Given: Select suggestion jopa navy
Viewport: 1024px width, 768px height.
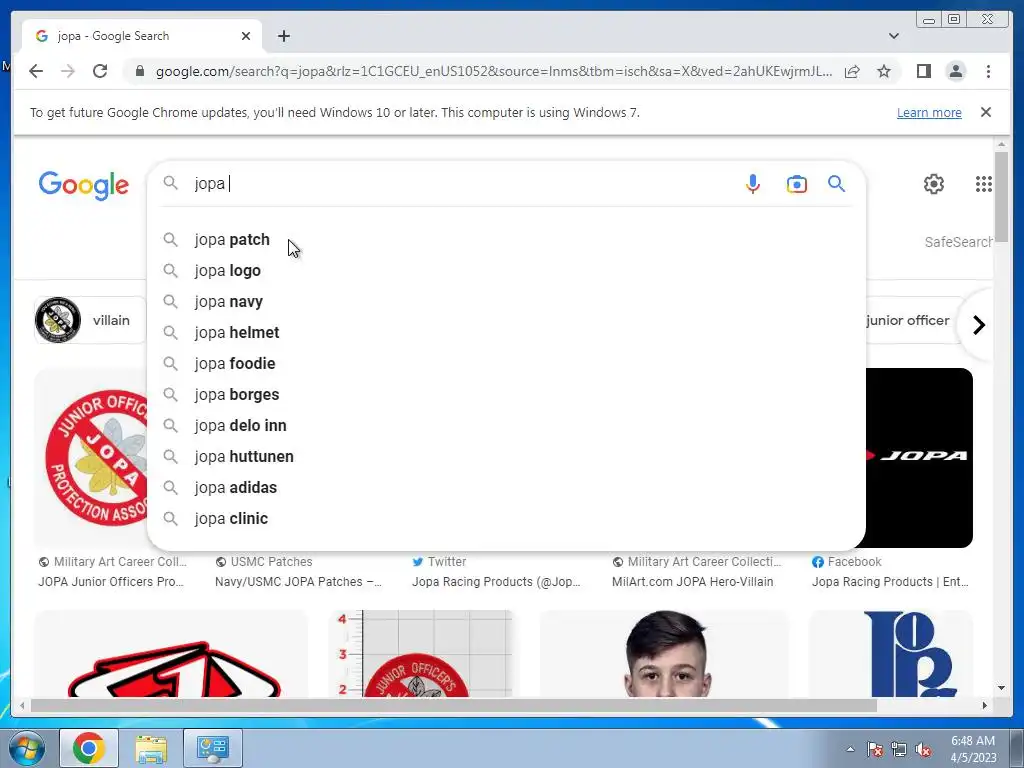Looking at the screenshot, I should [x=506, y=302].
